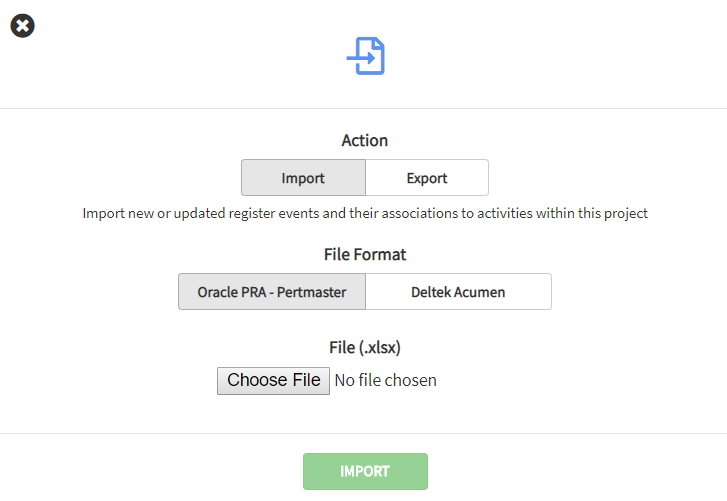
Task: Choose Oracle PRA - Pertmaster file format
Action: pyautogui.click(x=272, y=292)
